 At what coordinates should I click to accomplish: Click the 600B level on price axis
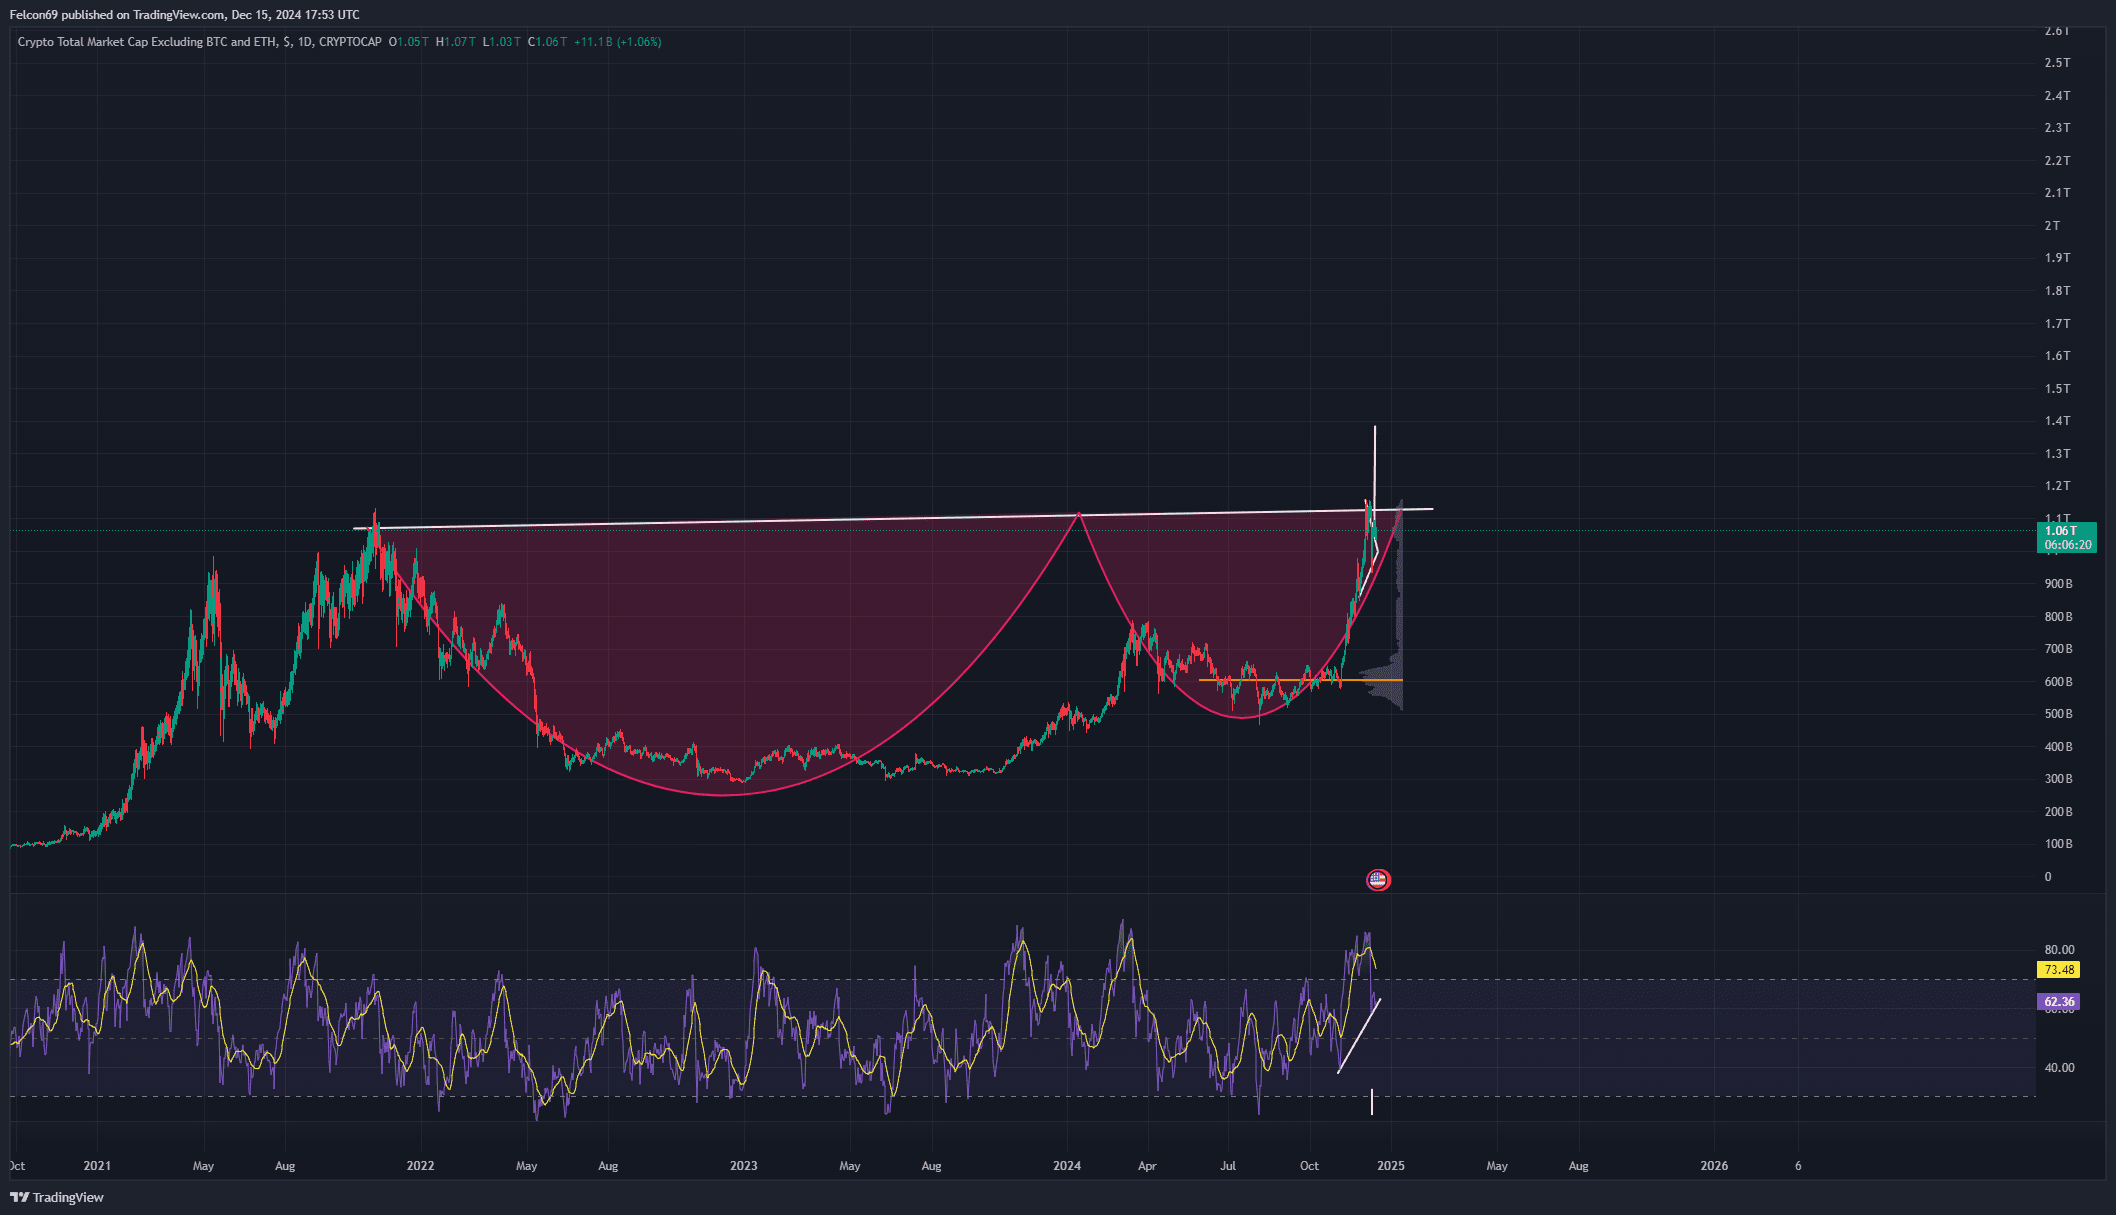[2058, 682]
